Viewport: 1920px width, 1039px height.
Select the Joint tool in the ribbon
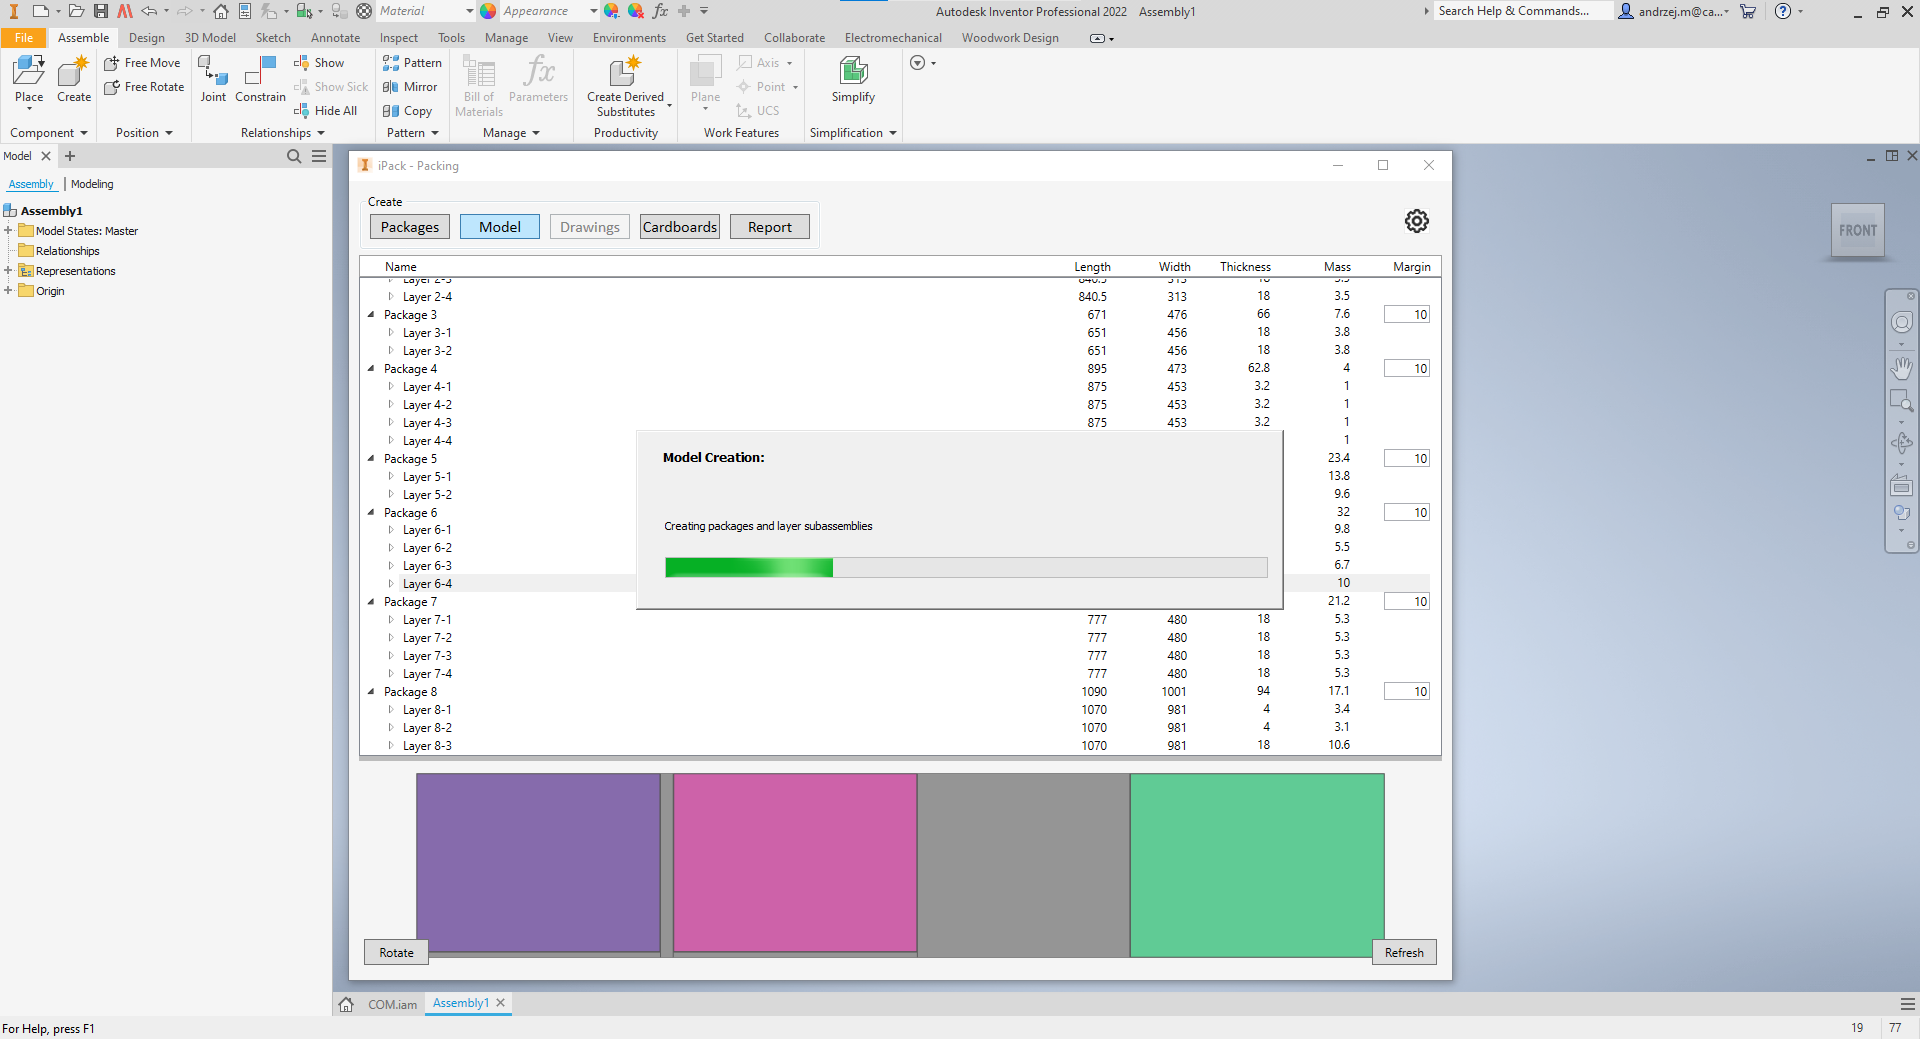(213, 73)
